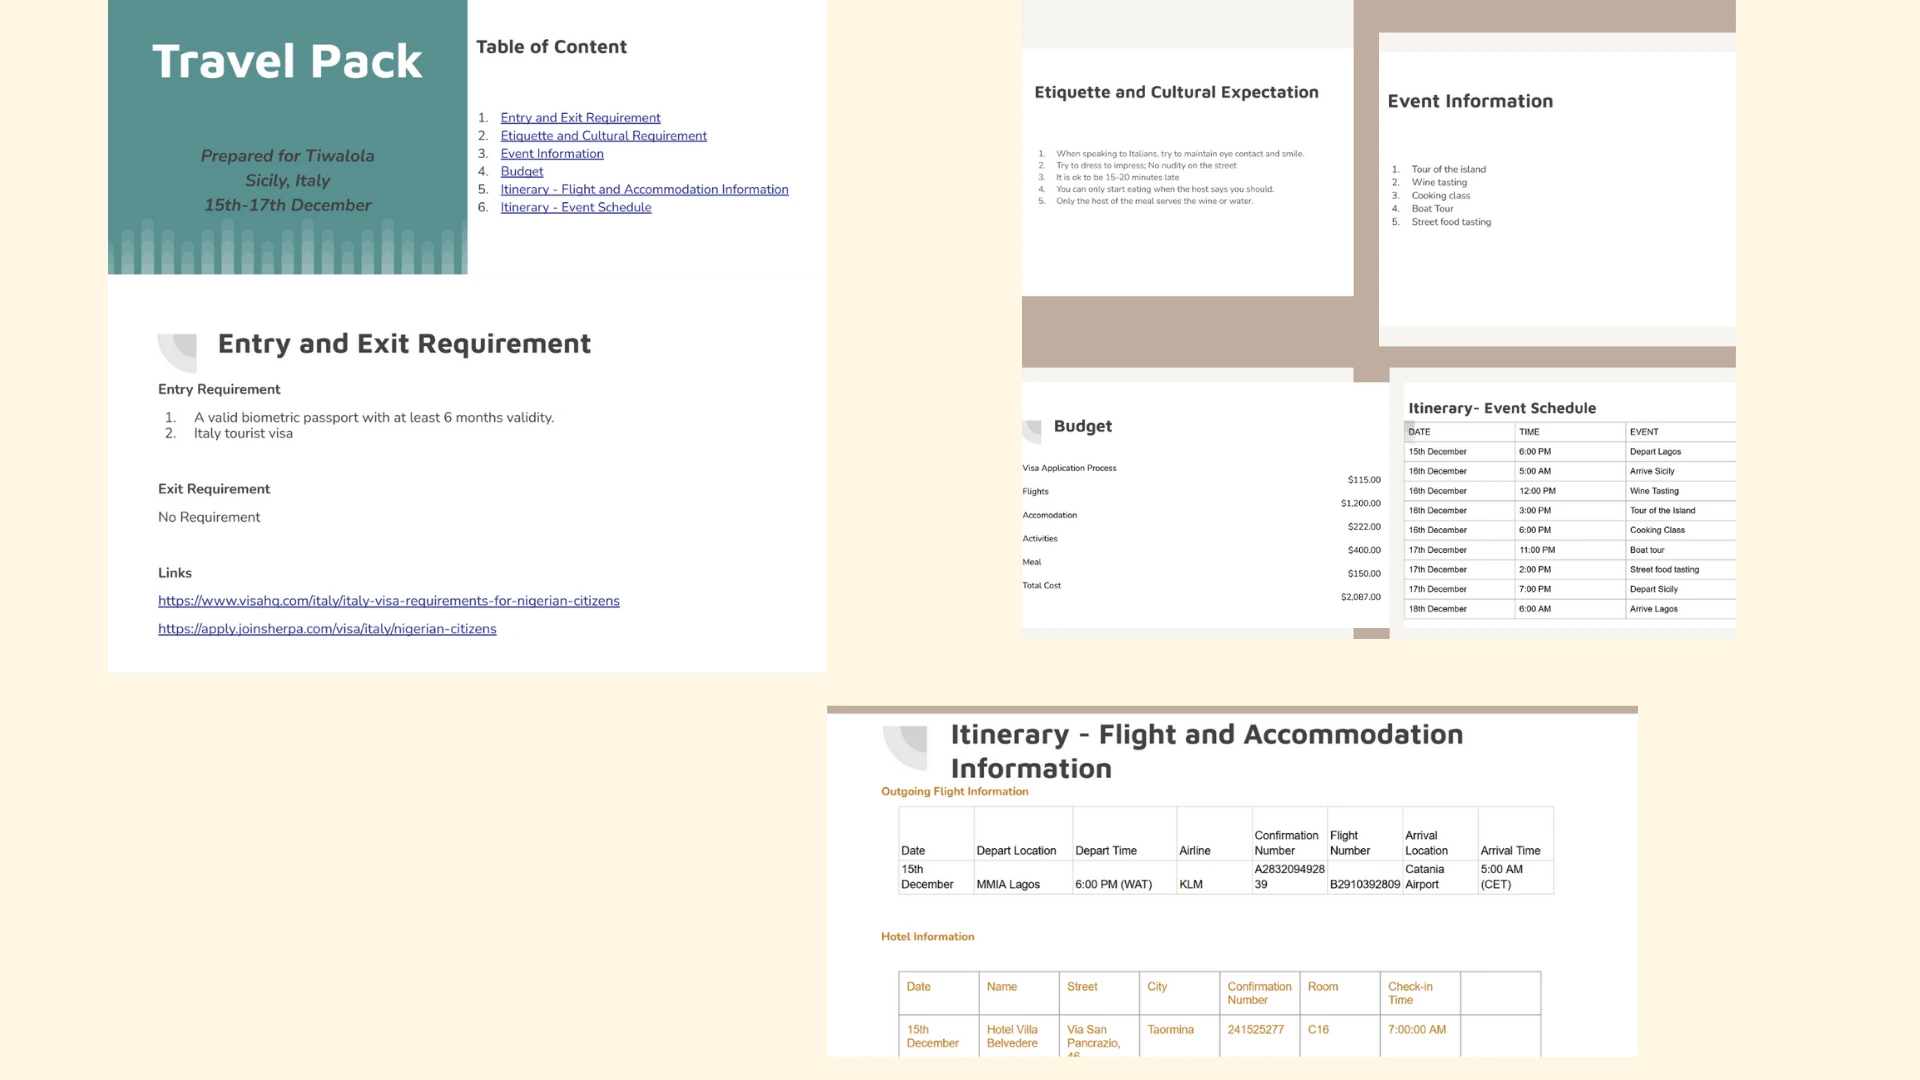Click the KLM airline cell
Viewport: 1920px width, 1080px height.
click(1191, 884)
